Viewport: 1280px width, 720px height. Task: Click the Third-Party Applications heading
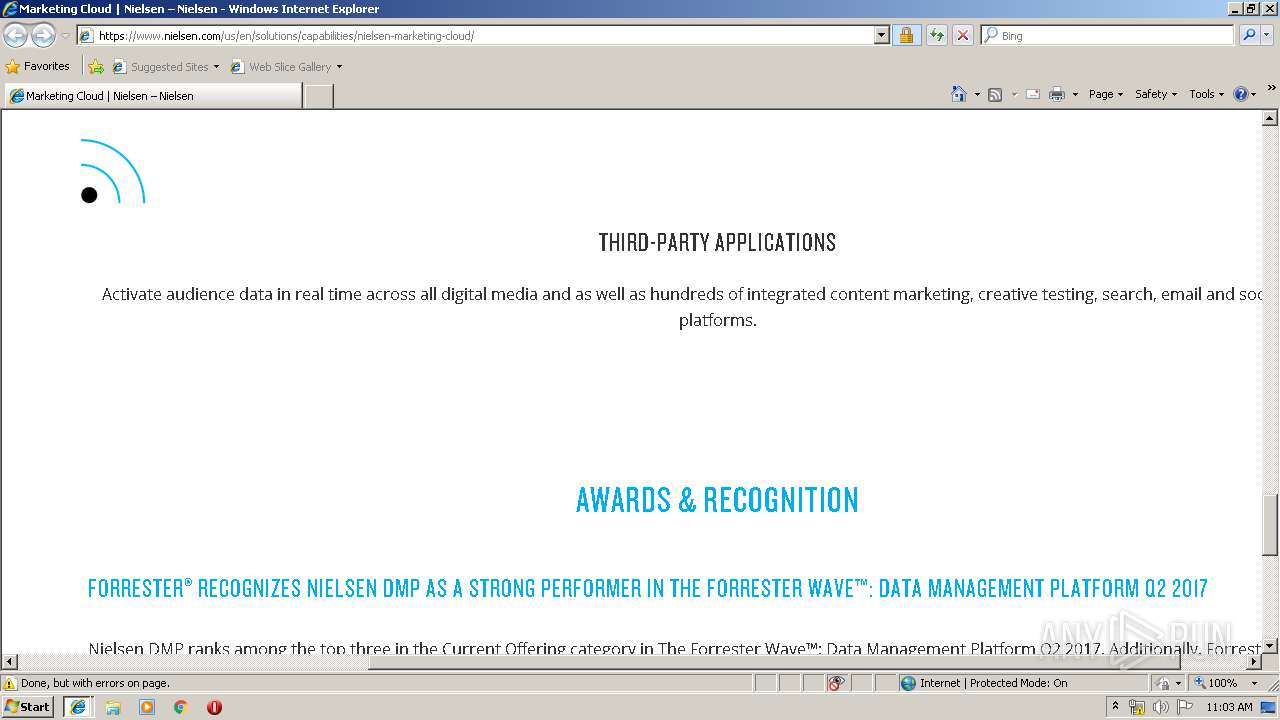tap(717, 242)
